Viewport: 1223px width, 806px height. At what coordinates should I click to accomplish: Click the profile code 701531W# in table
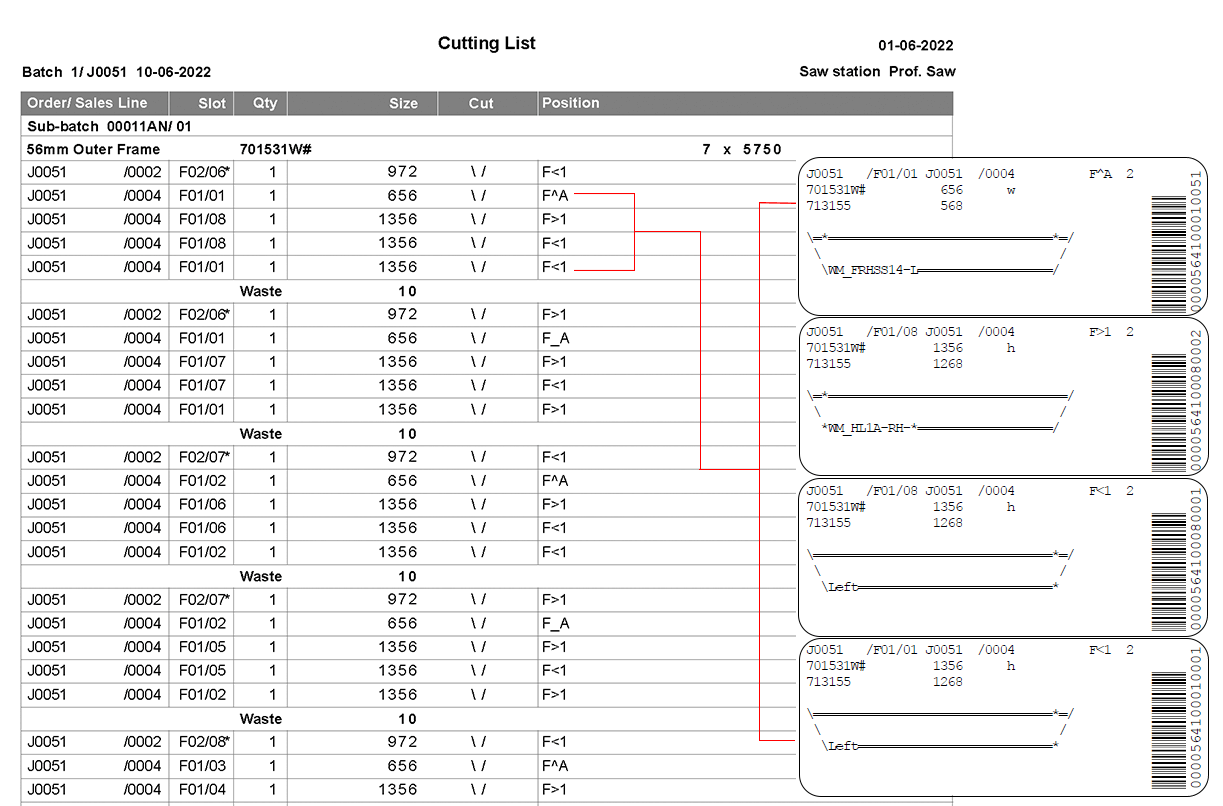(x=276, y=149)
